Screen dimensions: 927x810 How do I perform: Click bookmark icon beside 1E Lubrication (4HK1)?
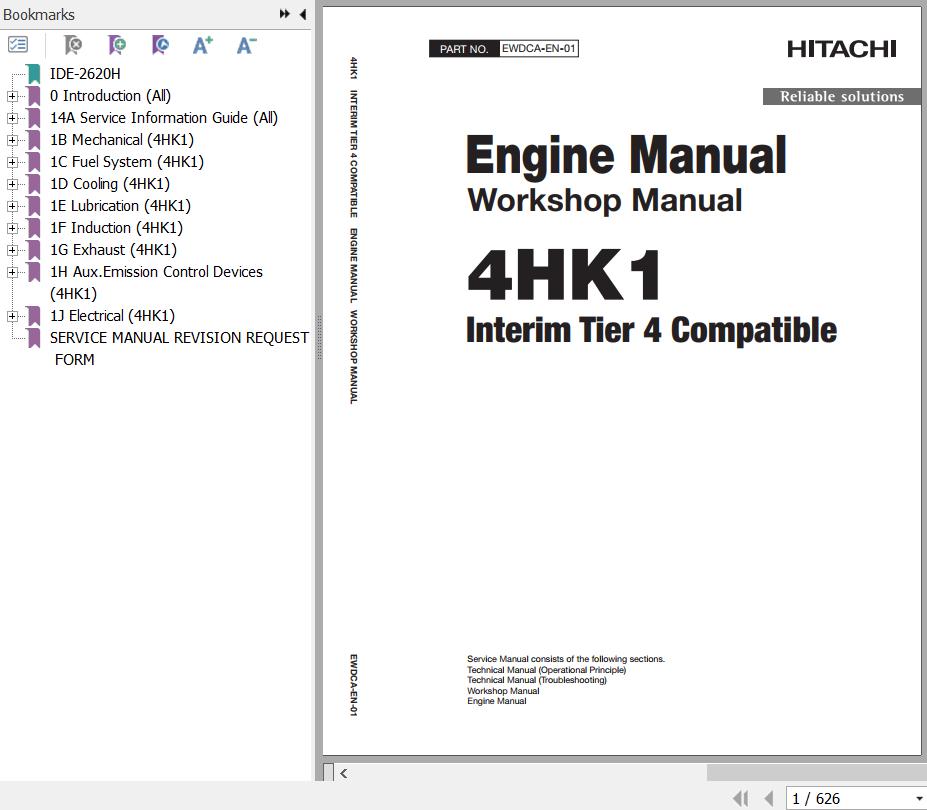pyautogui.click(x=34, y=206)
